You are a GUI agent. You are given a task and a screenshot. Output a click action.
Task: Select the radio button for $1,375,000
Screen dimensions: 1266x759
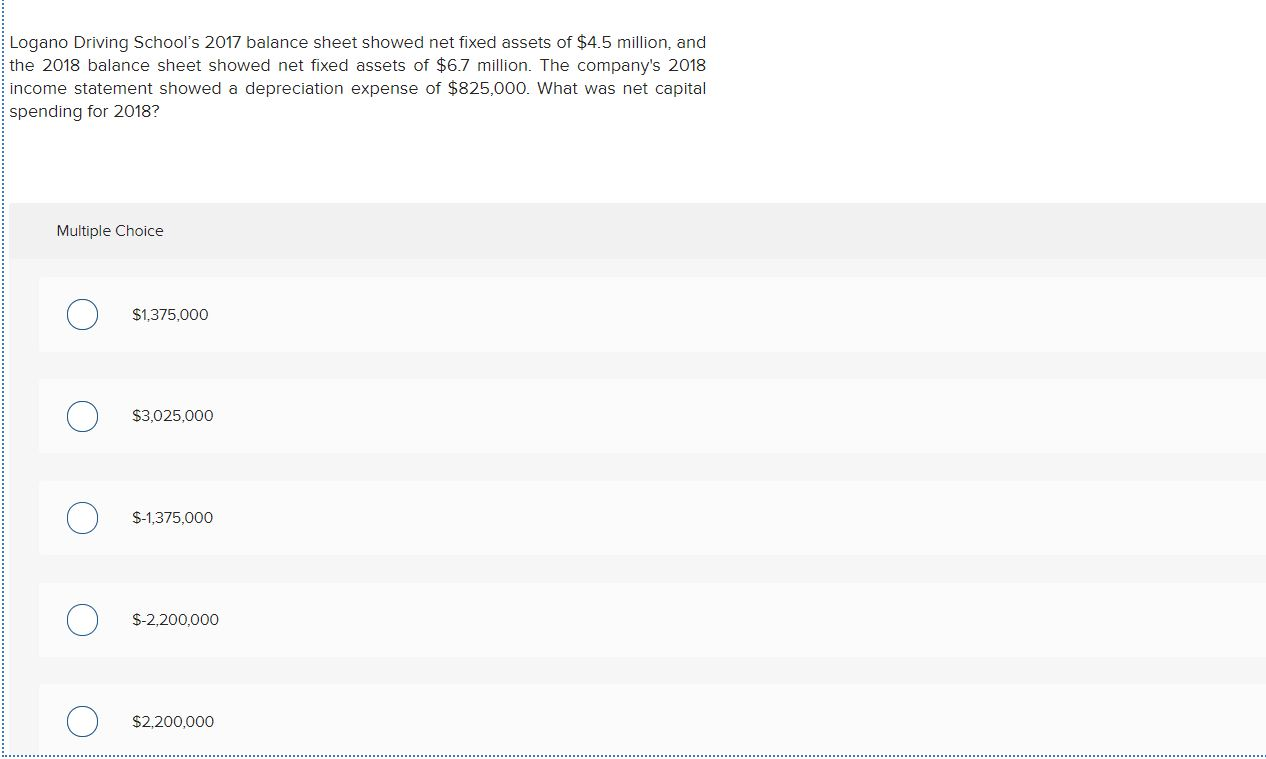point(83,314)
